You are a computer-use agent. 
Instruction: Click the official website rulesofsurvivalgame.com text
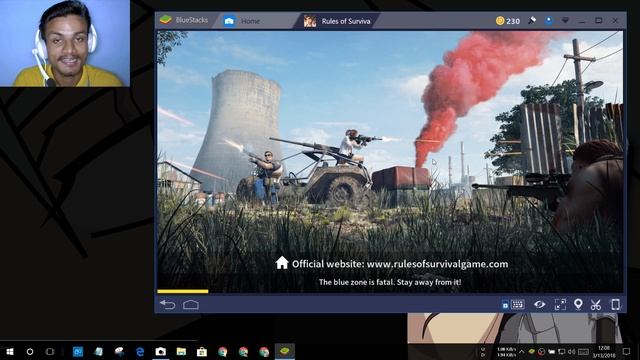[x=400, y=264]
